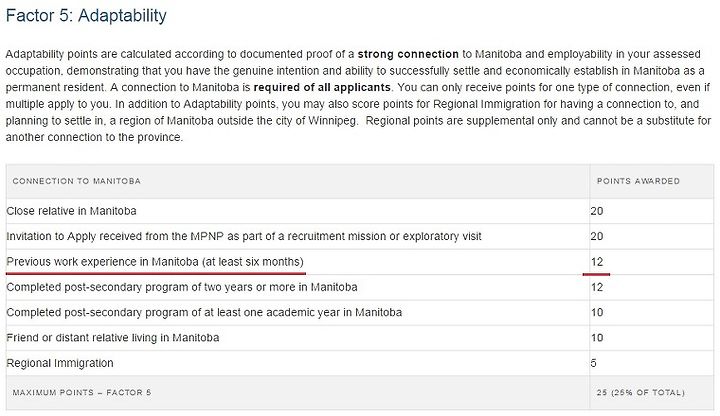This screenshot has width=720, height=416.
Task: Click the 10 points for one academic year program
Action: pyautogui.click(x=597, y=312)
